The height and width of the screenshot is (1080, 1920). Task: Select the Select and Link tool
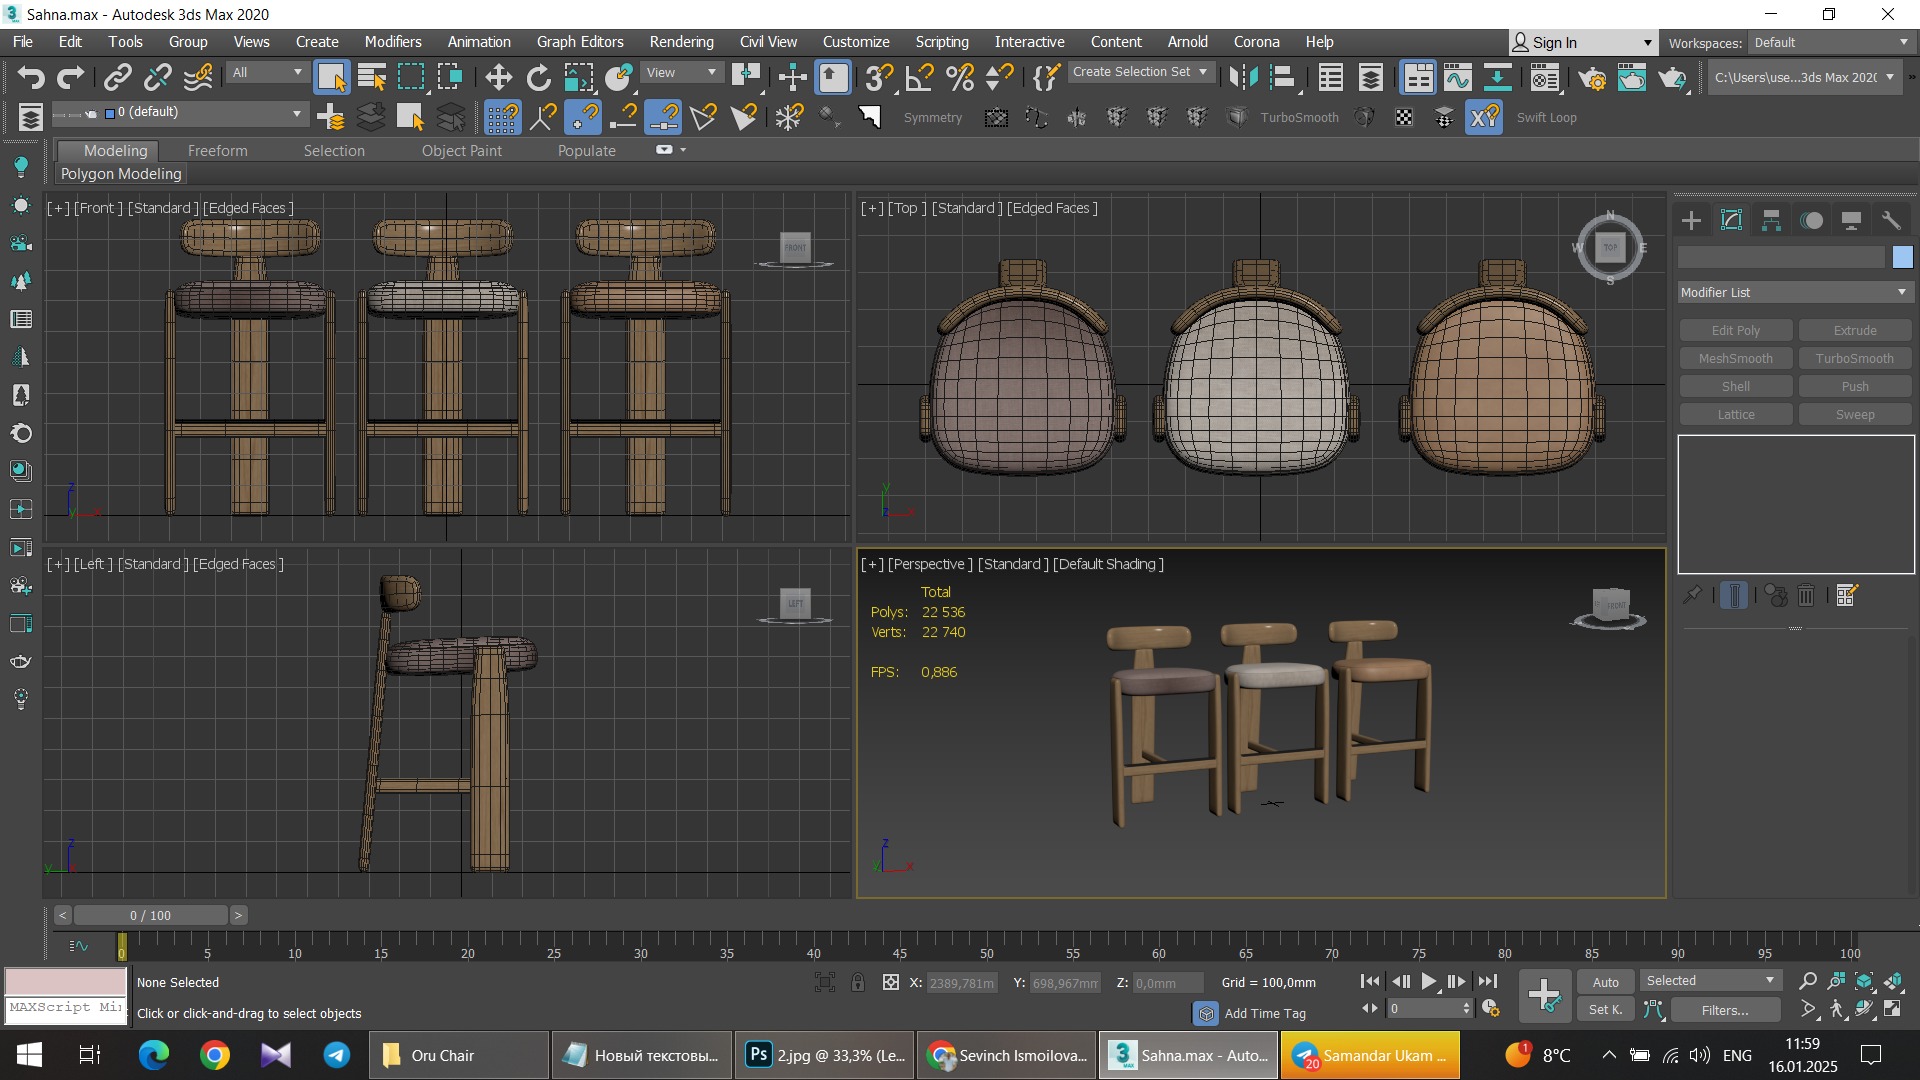tap(118, 77)
